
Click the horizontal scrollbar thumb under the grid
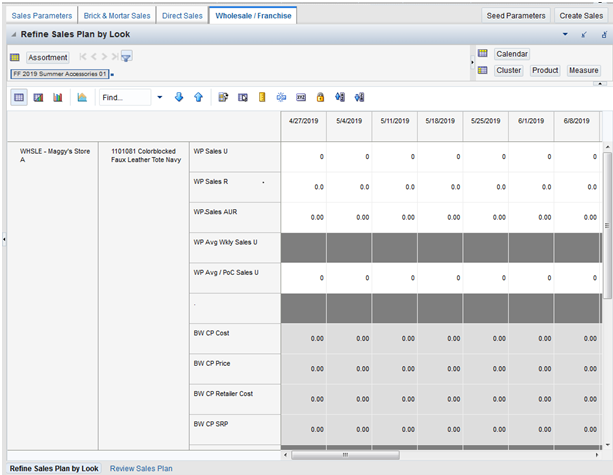(345, 455)
